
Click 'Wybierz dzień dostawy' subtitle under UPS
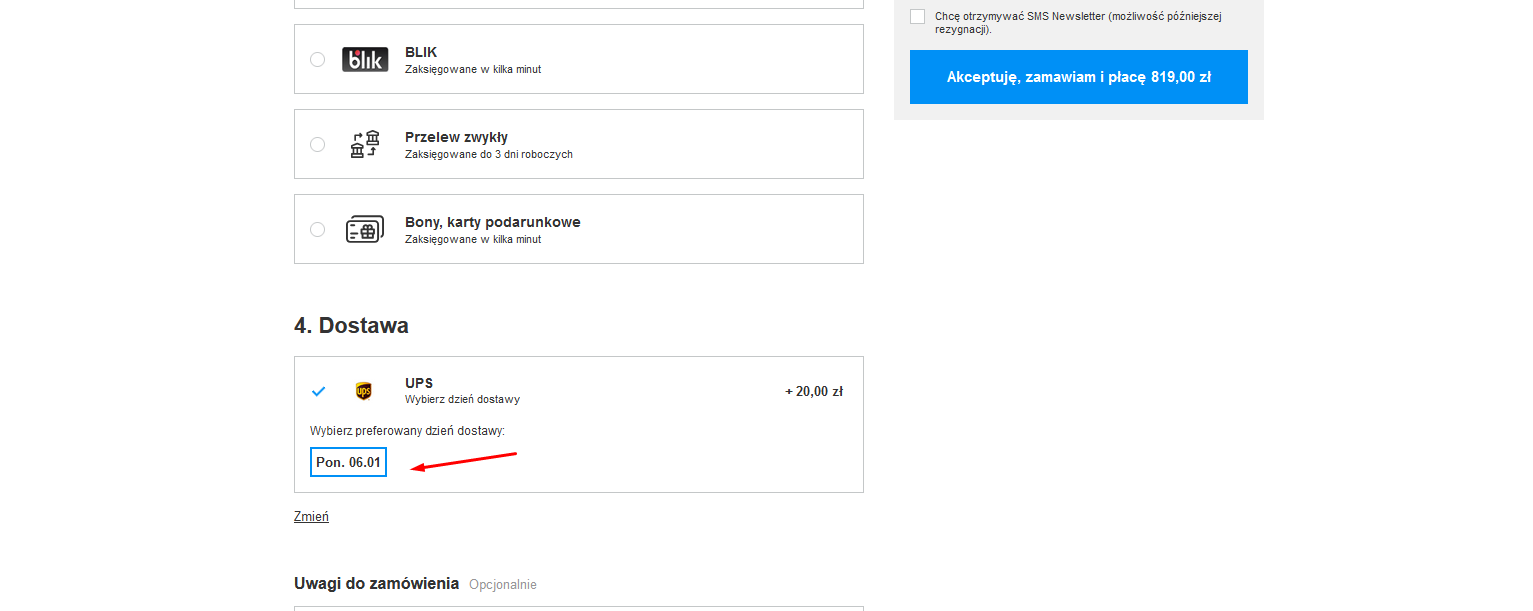pyautogui.click(x=462, y=400)
